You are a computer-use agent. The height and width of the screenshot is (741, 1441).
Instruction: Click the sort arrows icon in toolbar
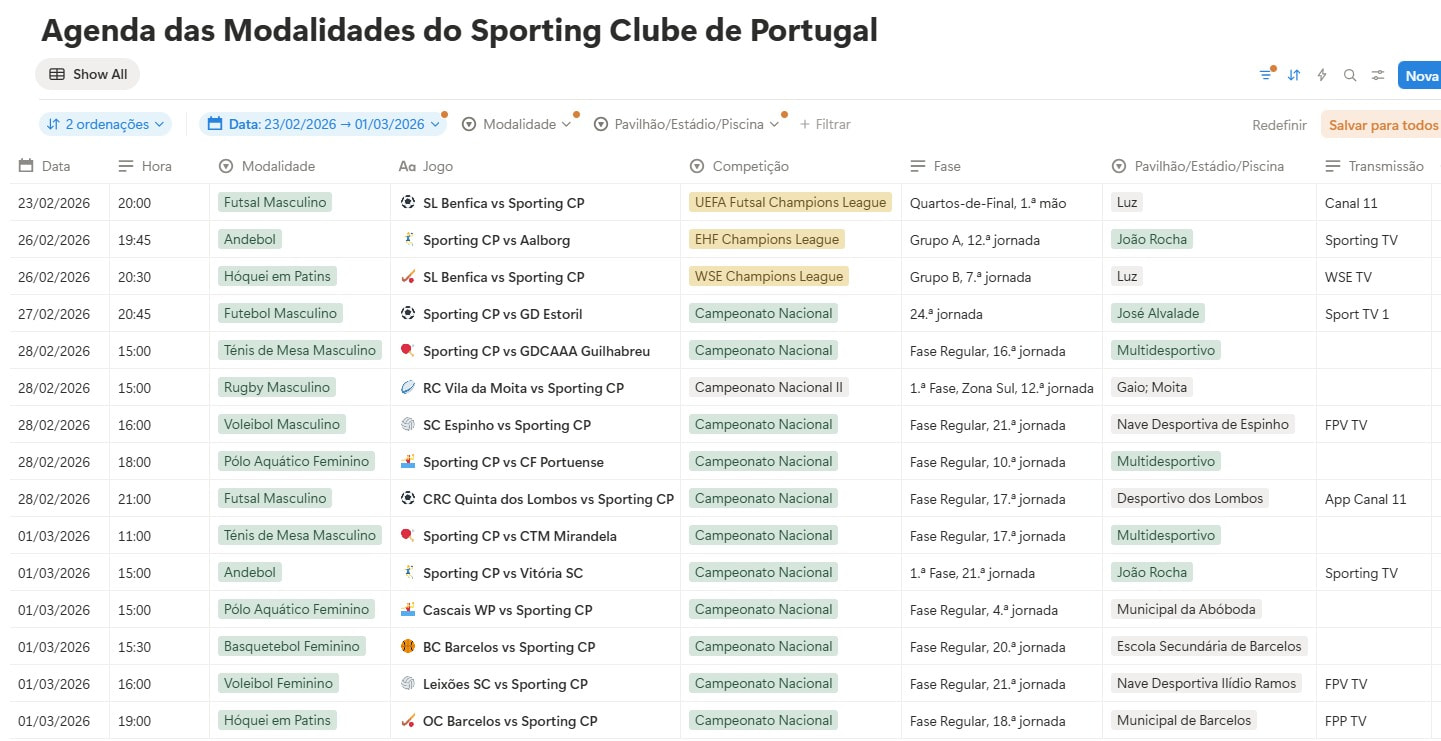tap(1294, 75)
